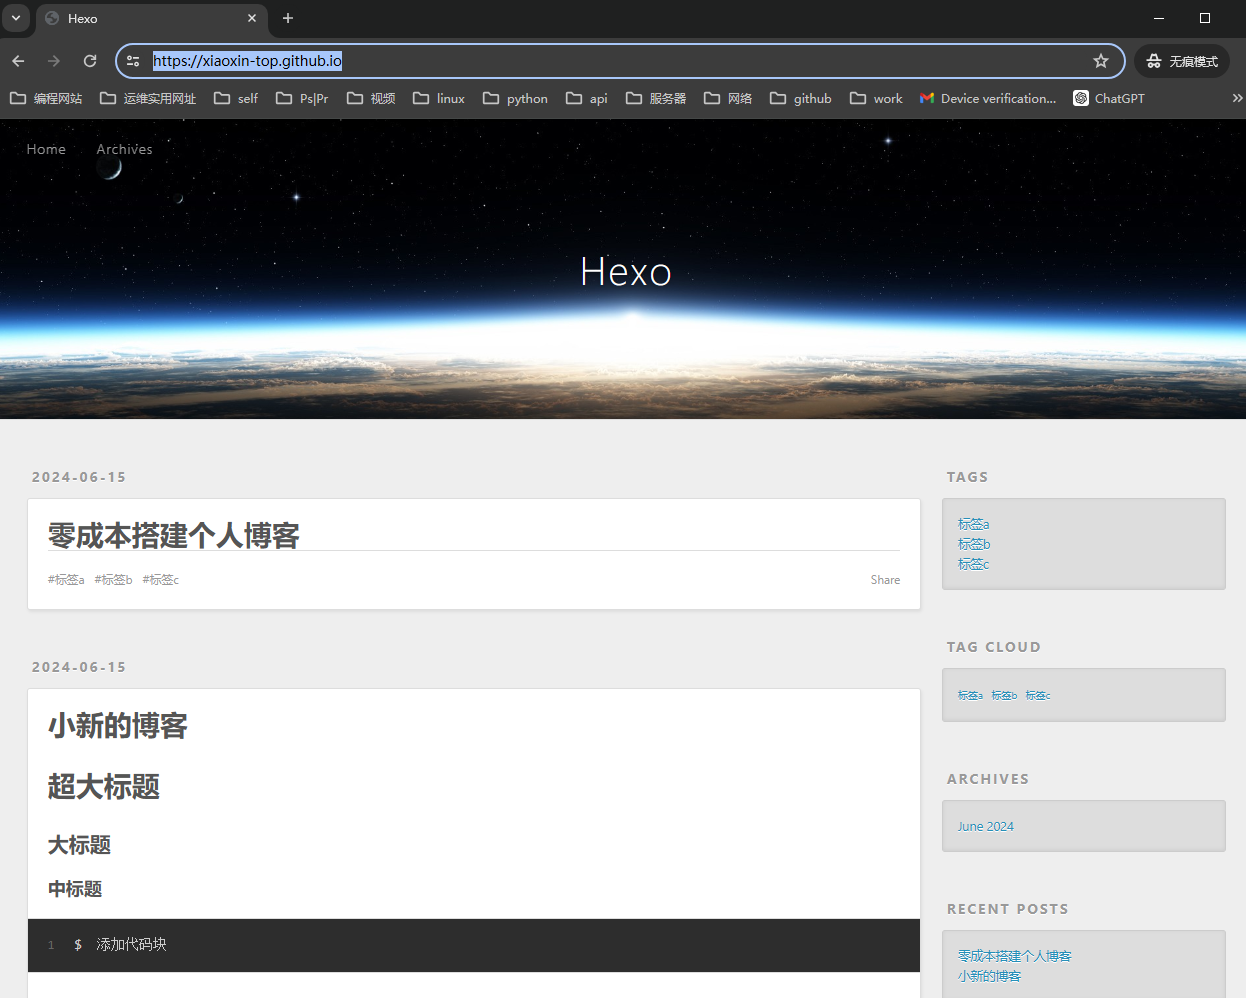
Task: Open June 2024 archive link
Action: pyautogui.click(x=985, y=826)
